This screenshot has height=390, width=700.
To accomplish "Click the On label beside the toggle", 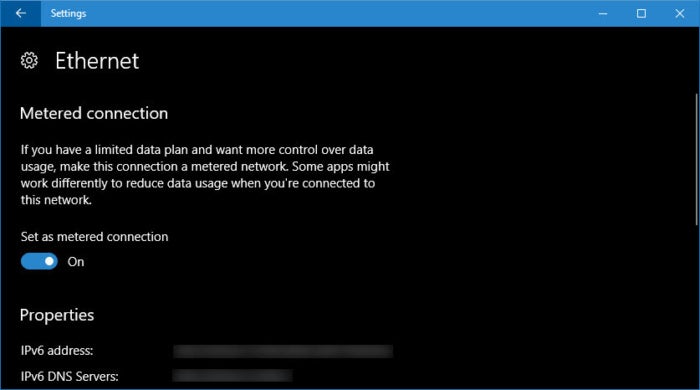I will [x=76, y=262].
